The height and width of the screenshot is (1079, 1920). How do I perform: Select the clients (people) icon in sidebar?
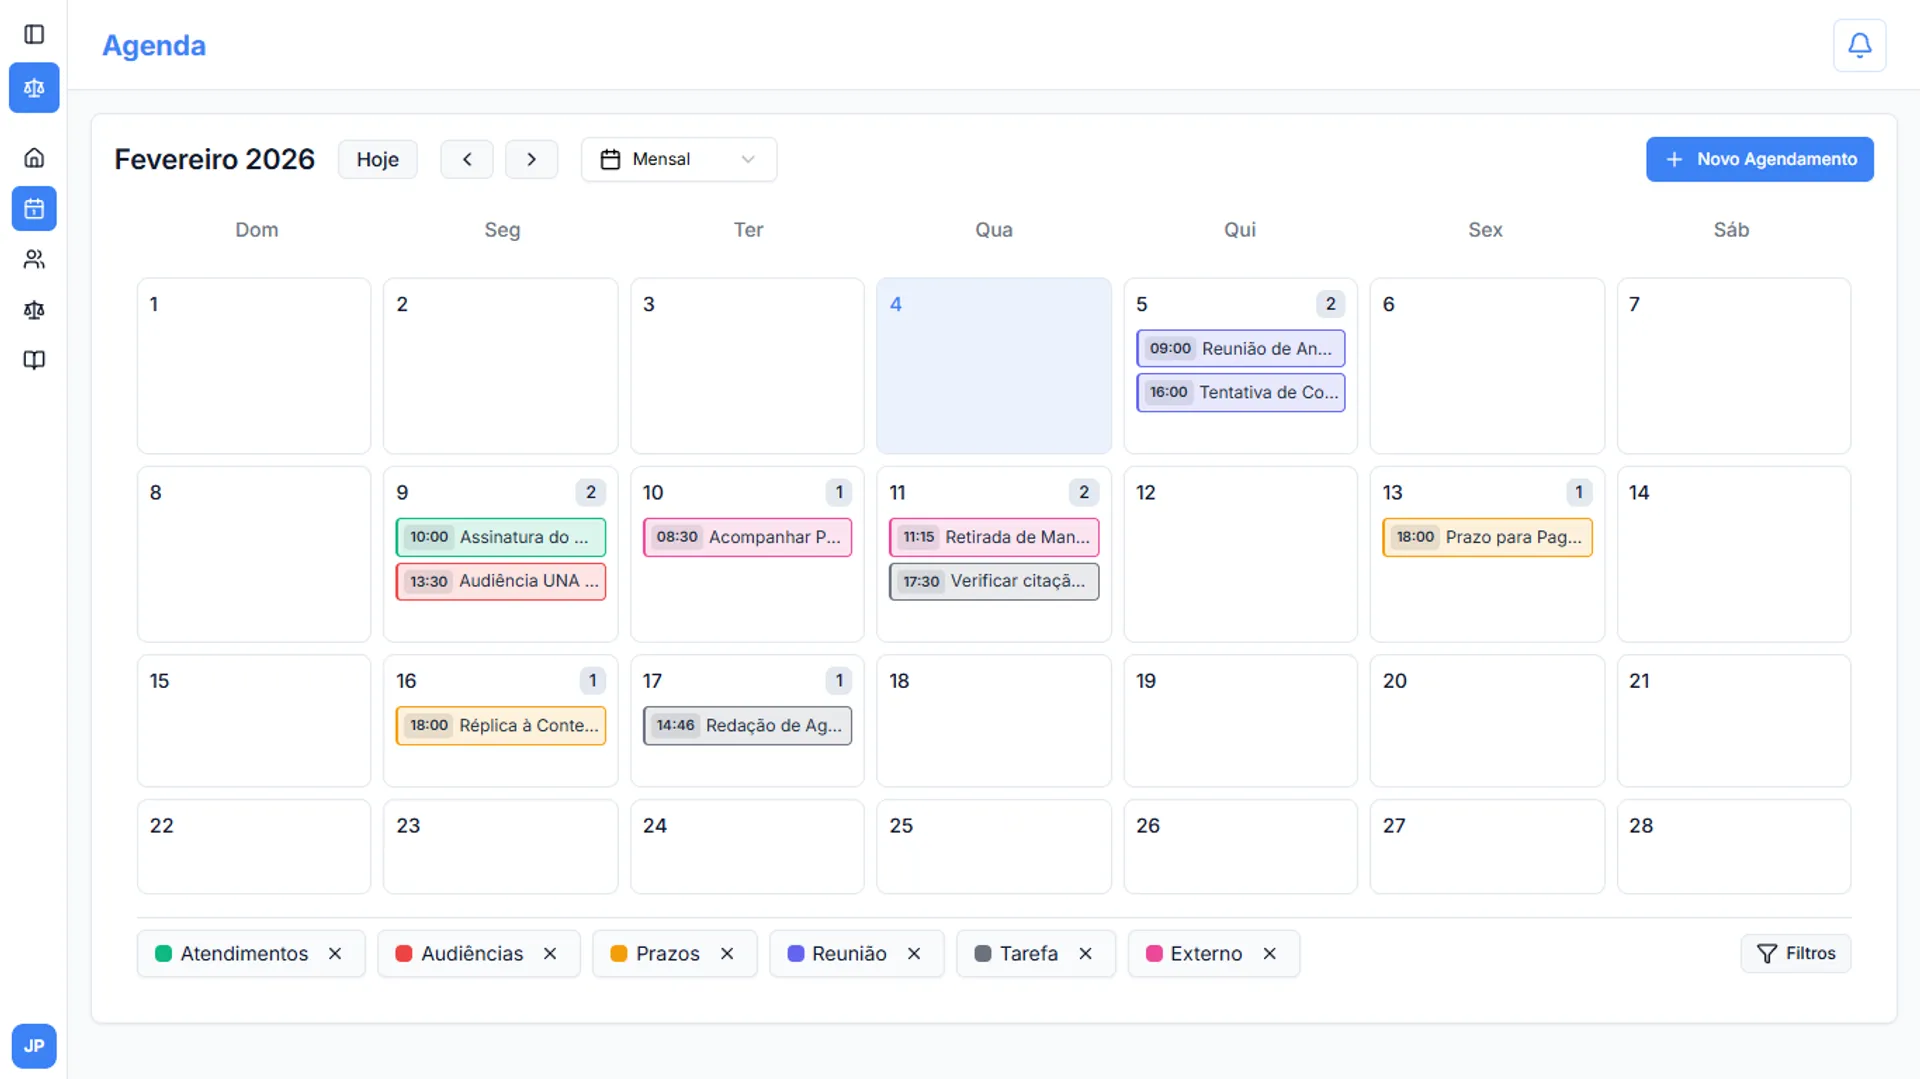[x=34, y=259]
